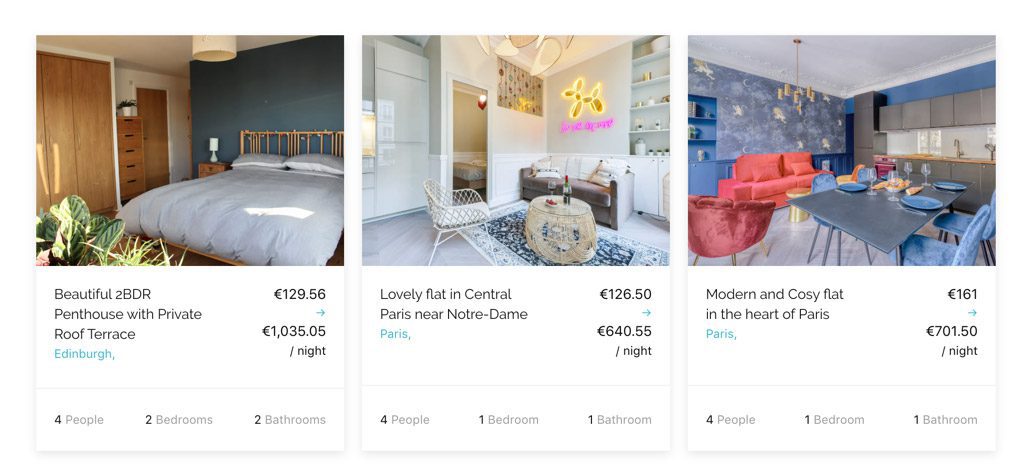Click the Paris link under Modern and Cosy flat
The image size is (1028, 476).
click(721, 334)
